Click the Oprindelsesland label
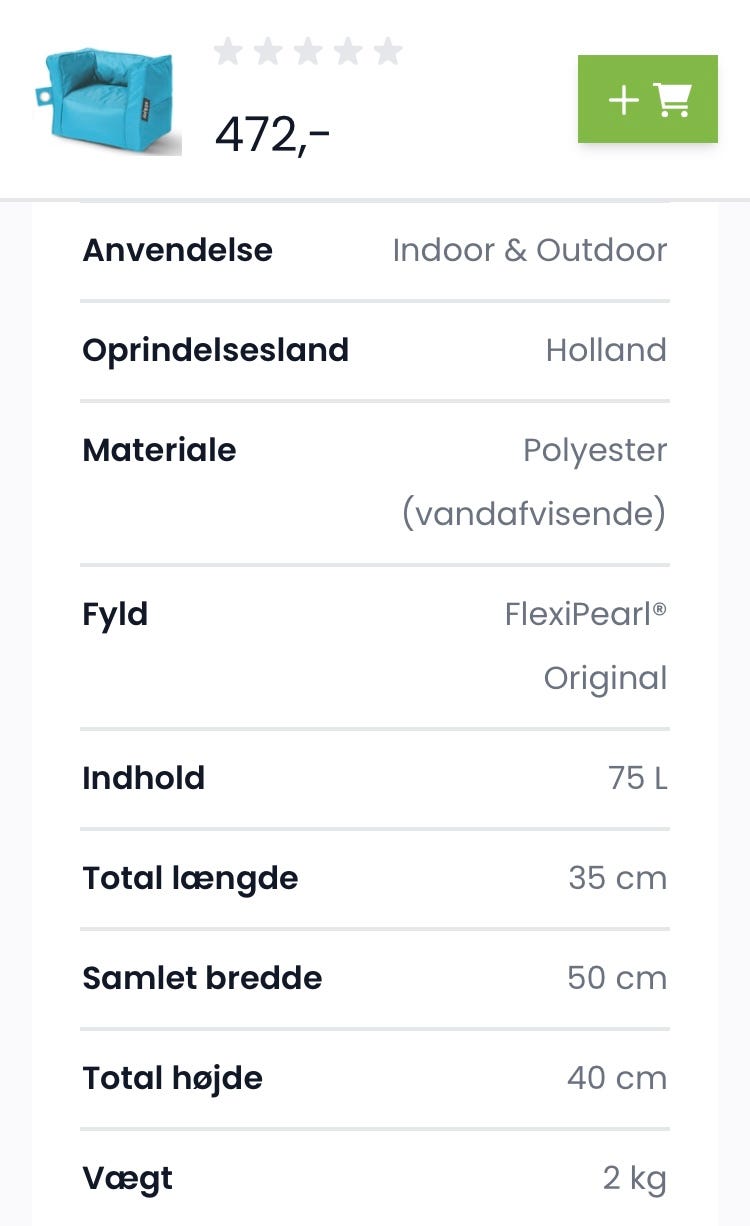The height and width of the screenshot is (1226, 750). tap(215, 350)
